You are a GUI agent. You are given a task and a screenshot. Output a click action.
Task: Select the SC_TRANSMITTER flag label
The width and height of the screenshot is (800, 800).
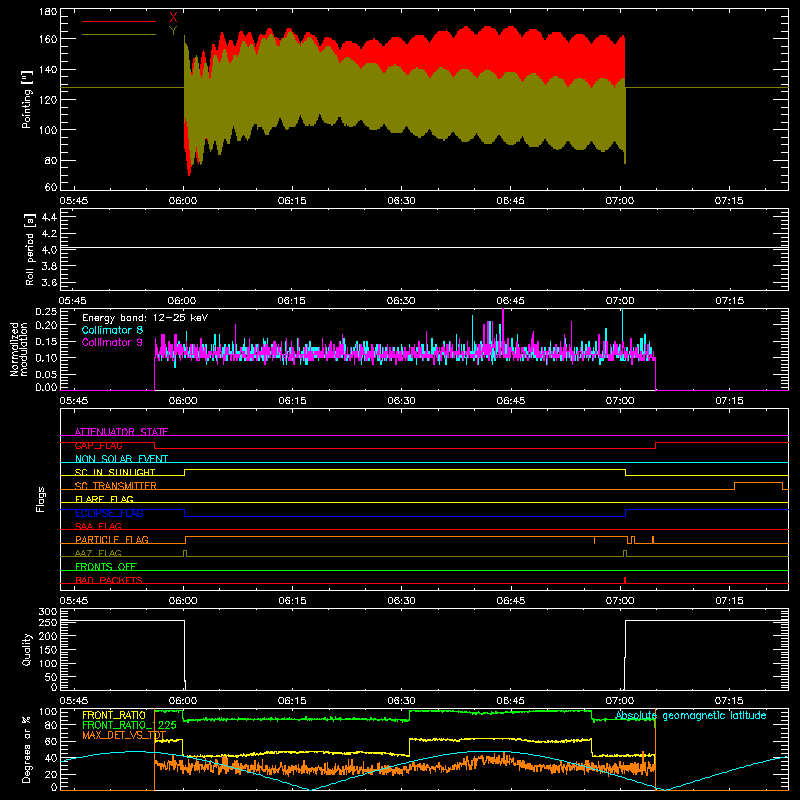pos(116,486)
